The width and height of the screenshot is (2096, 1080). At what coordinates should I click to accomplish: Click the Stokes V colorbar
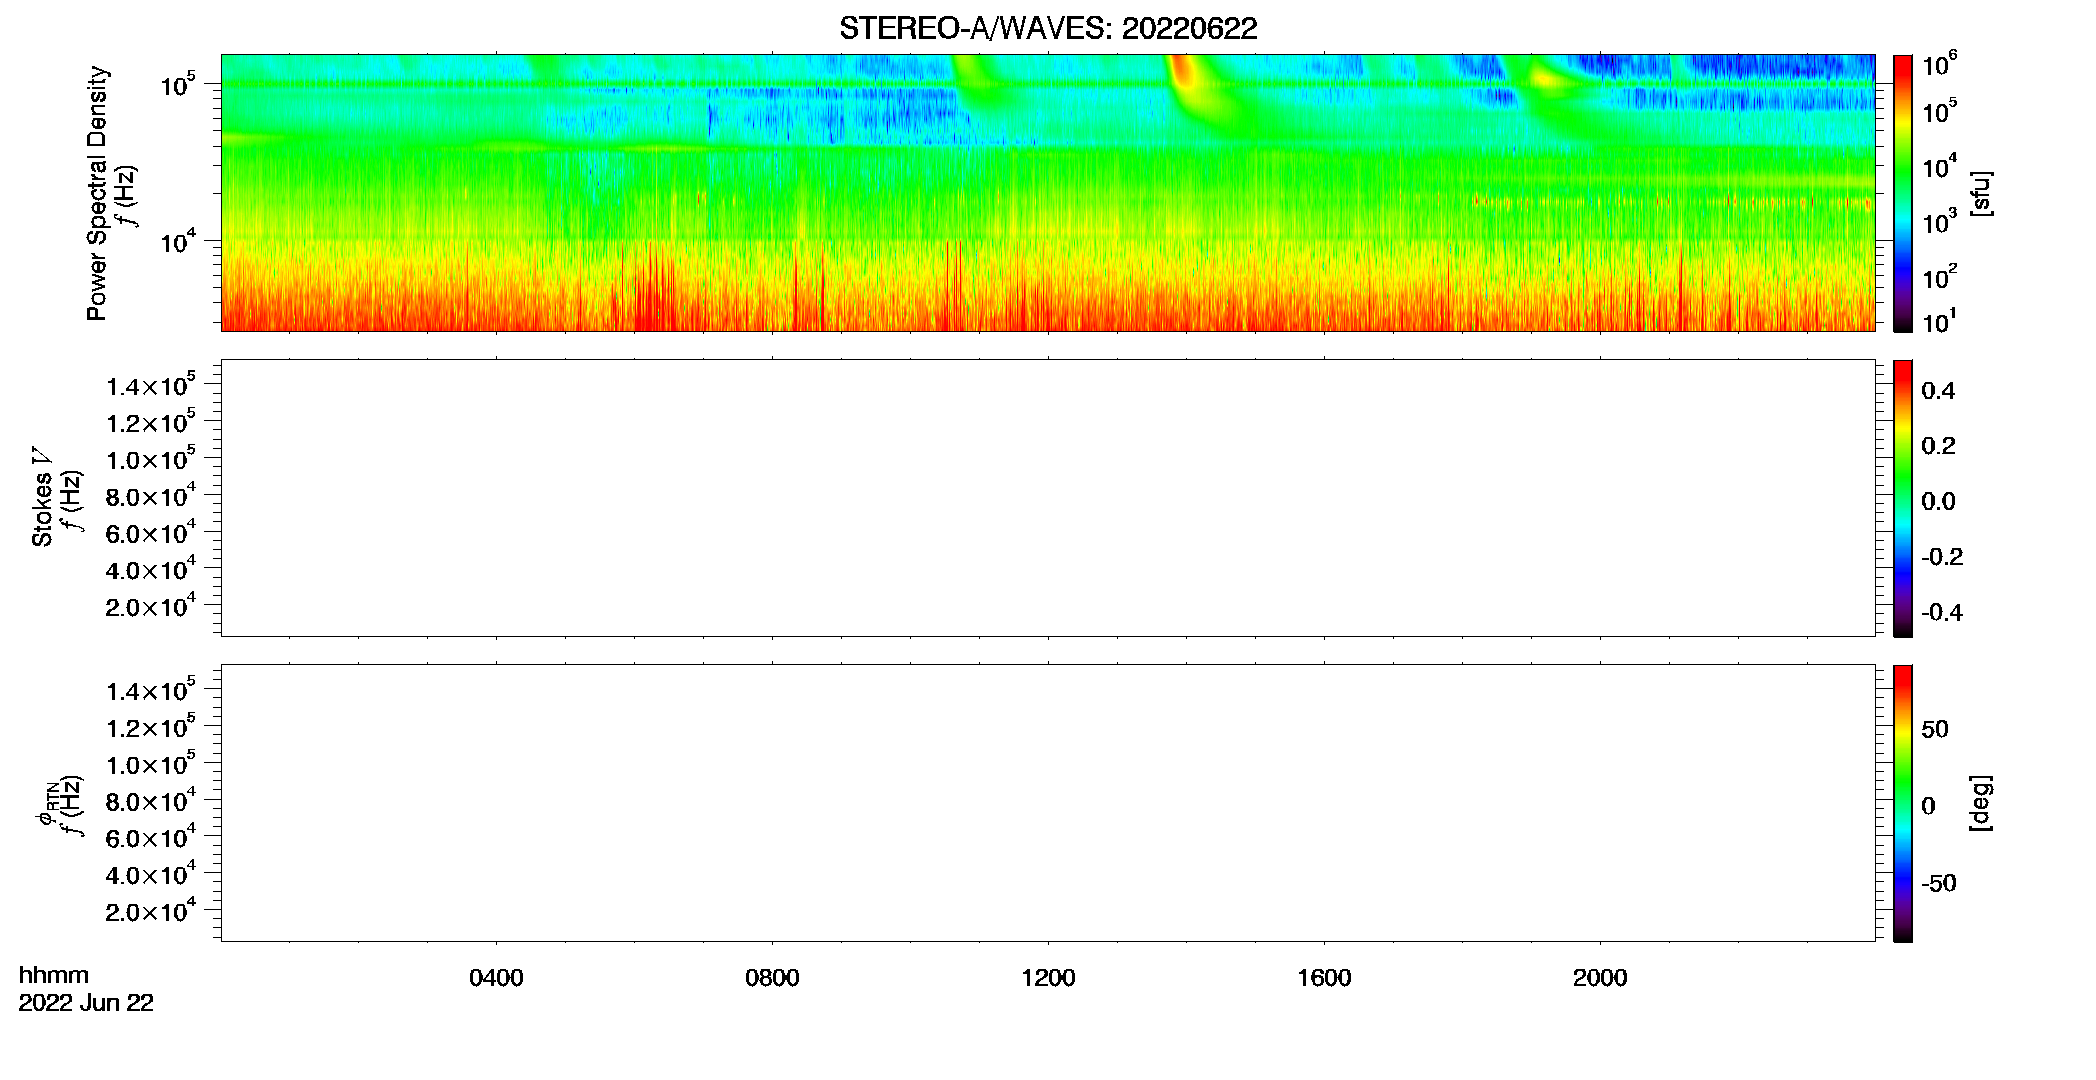[1903, 498]
